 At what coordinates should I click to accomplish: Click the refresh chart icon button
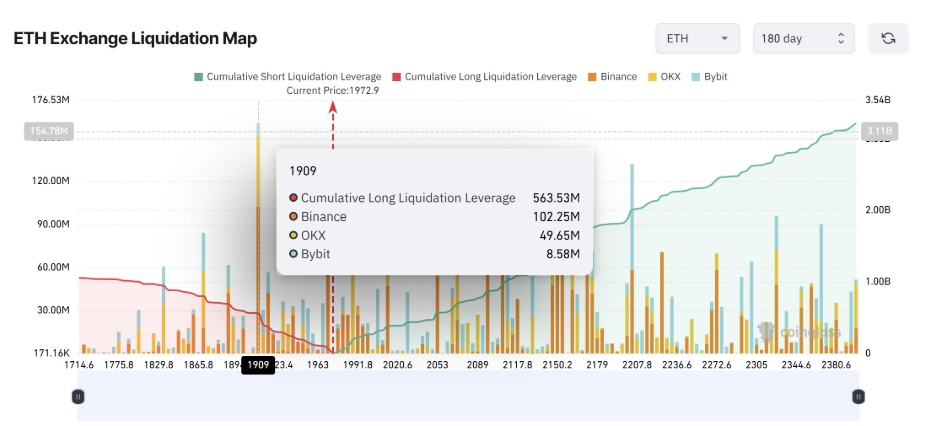tap(887, 38)
